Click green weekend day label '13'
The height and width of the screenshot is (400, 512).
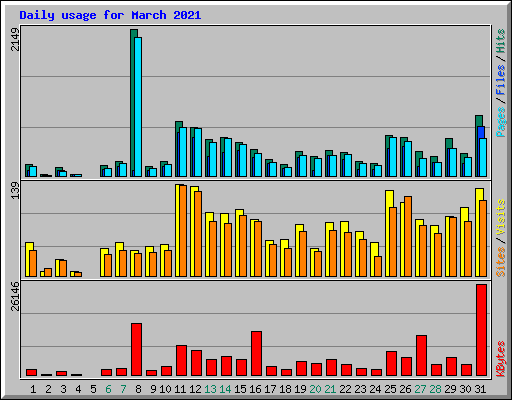coord(210,389)
